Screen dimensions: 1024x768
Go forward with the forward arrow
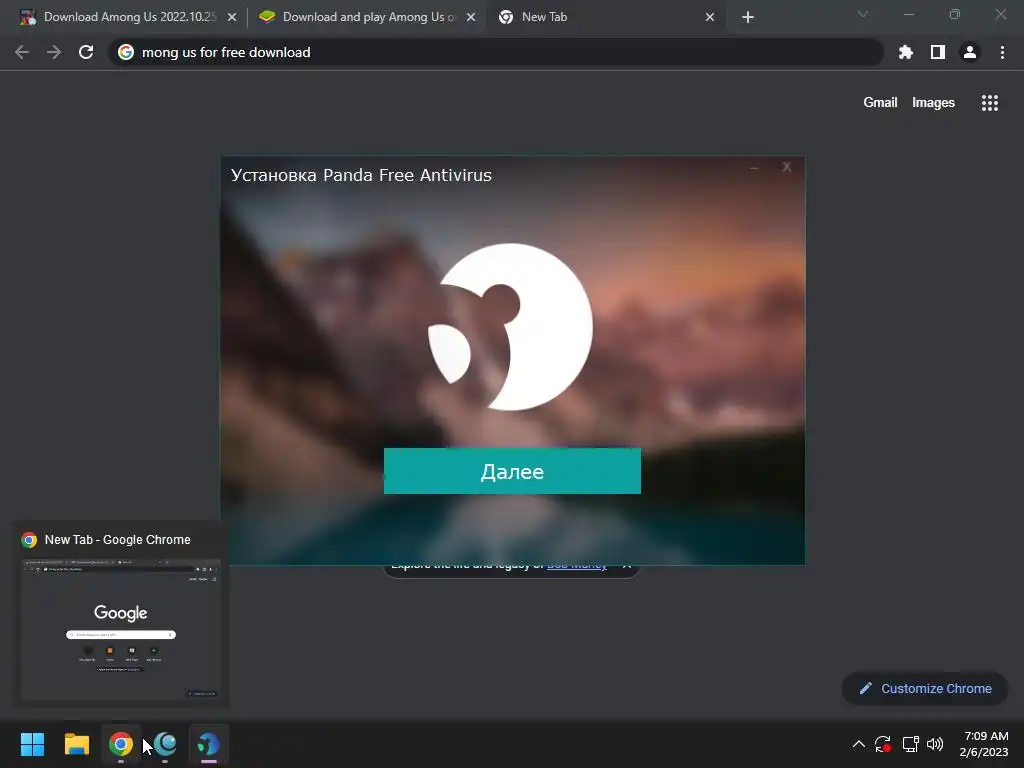[x=54, y=52]
